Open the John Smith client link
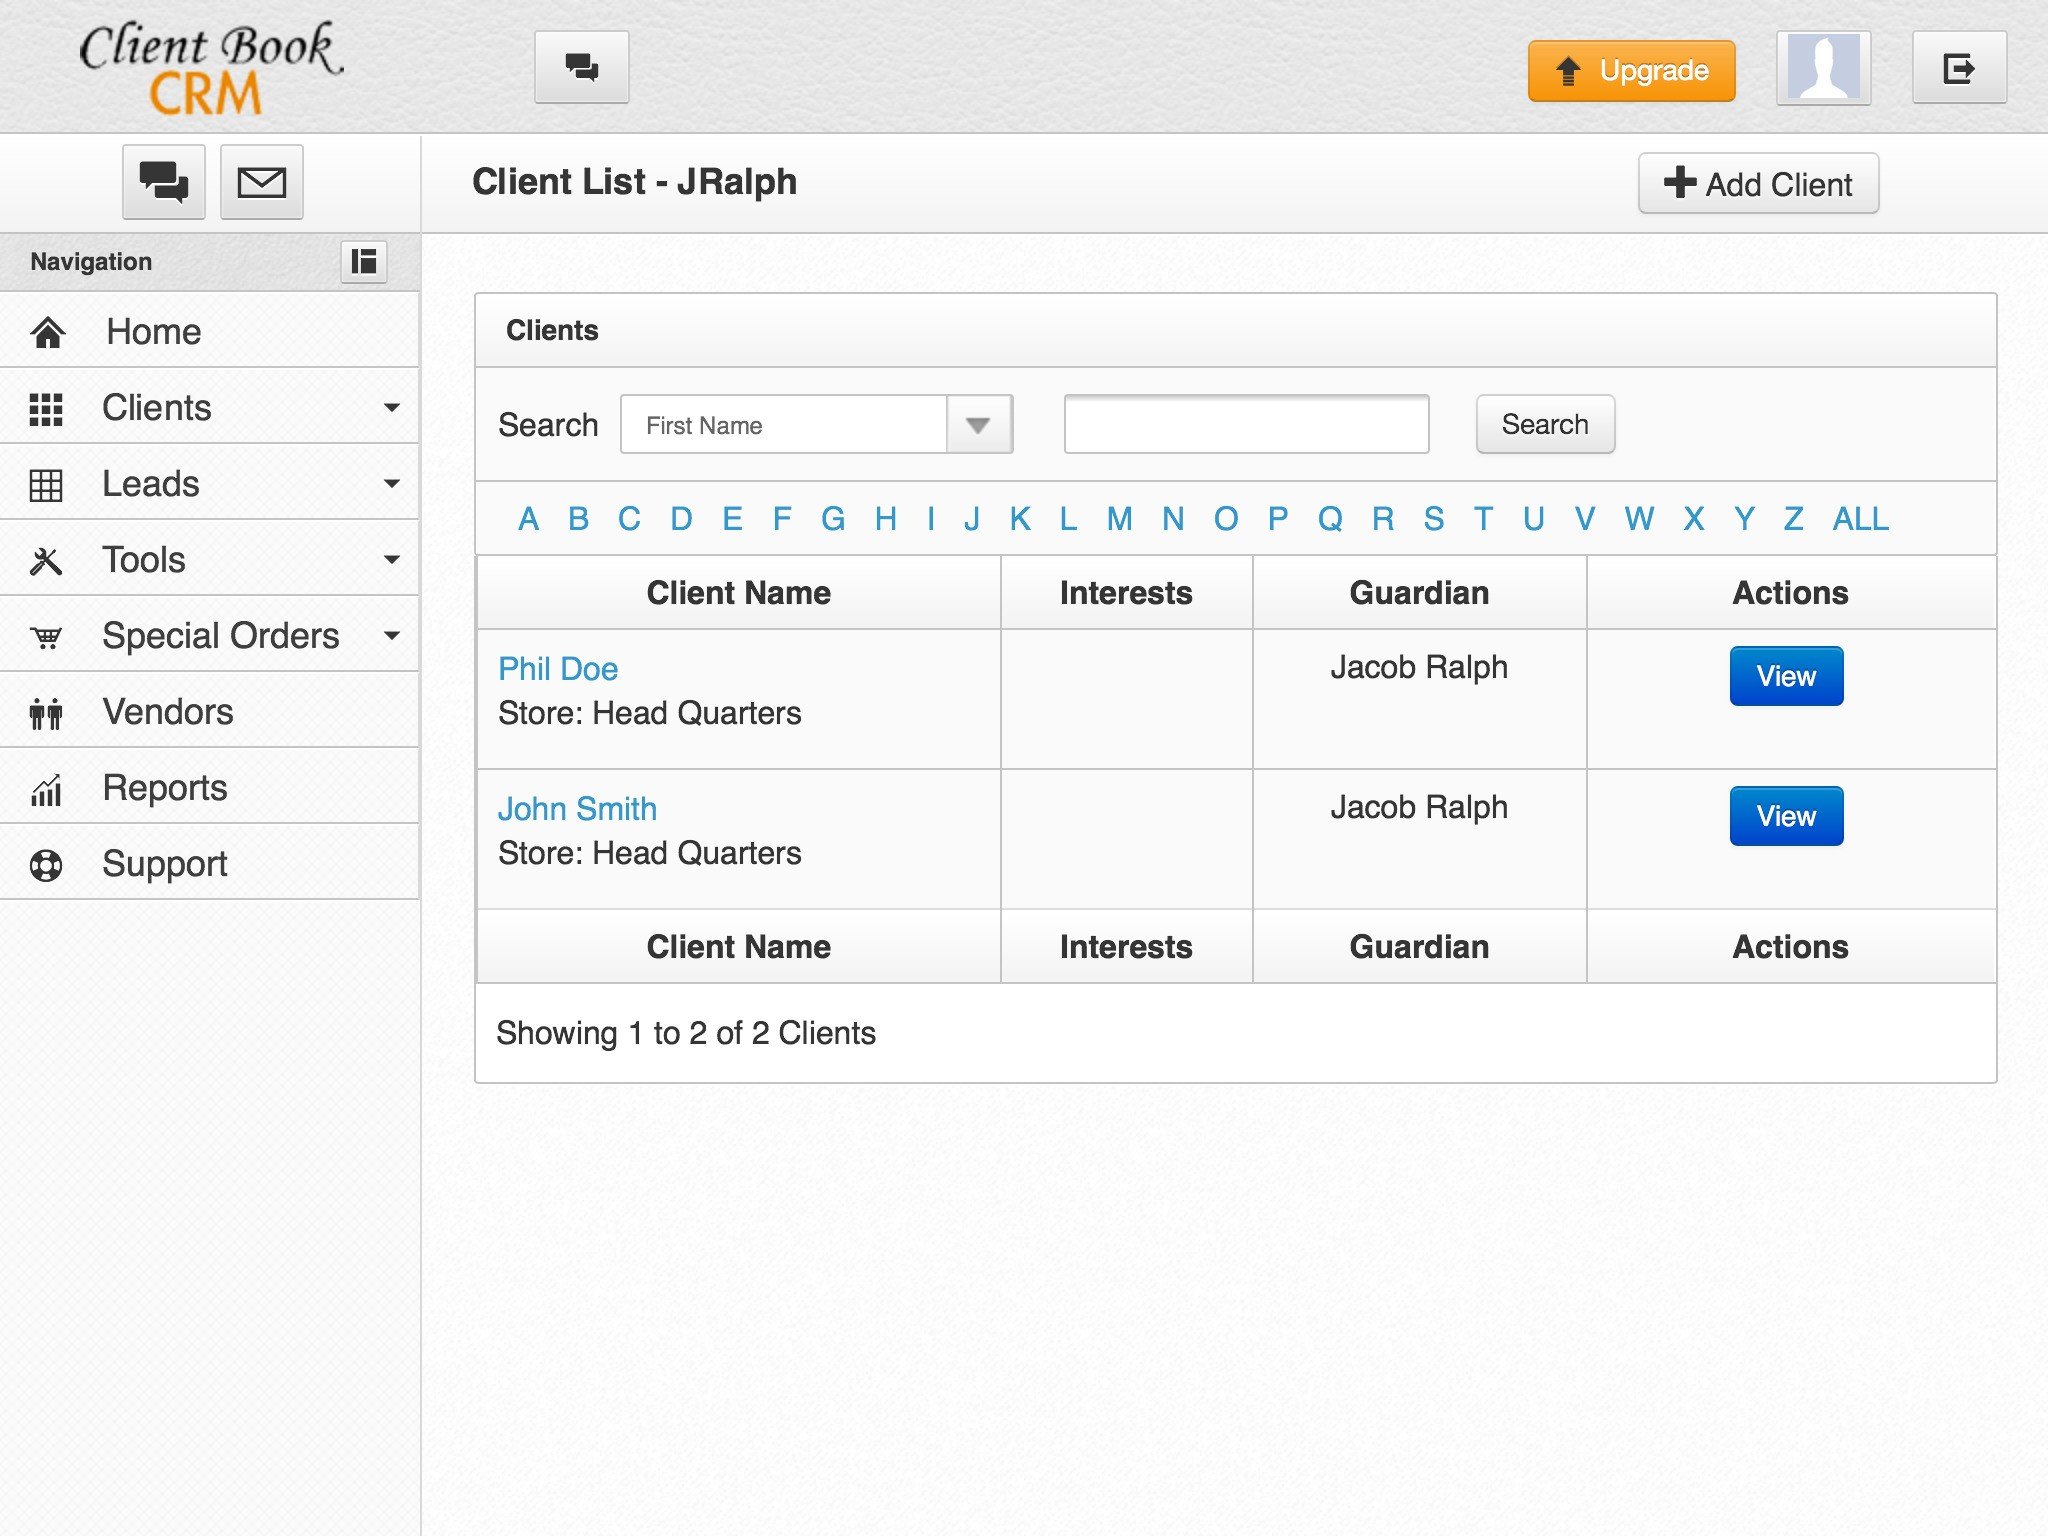2048x1536 pixels. coord(577,809)
